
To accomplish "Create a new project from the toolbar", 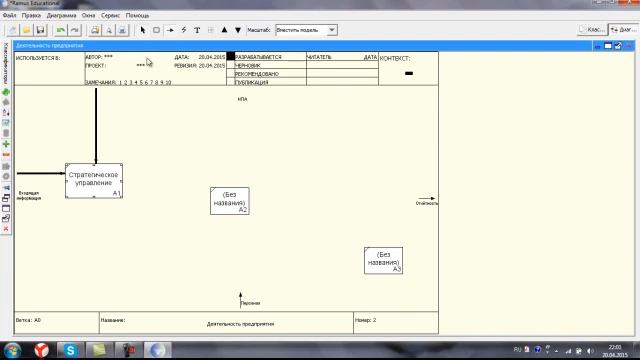I will (13, 30).
